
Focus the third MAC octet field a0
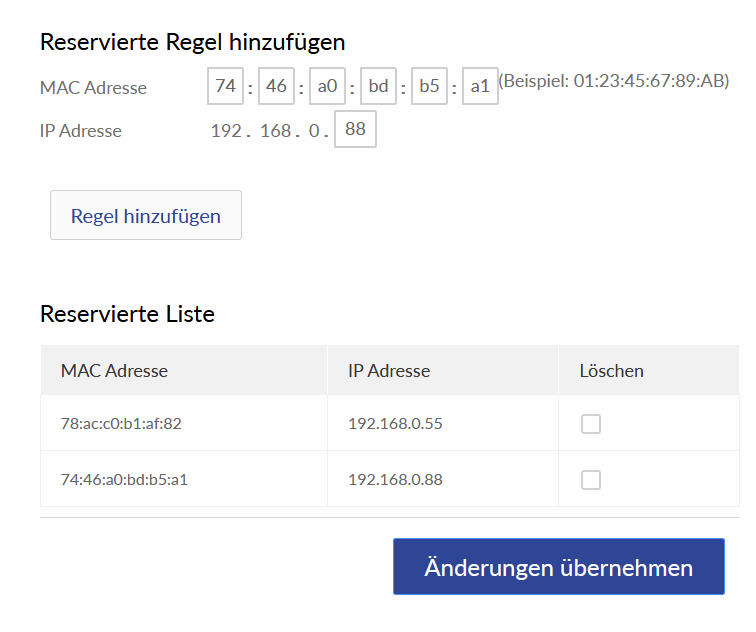(327, 87)
